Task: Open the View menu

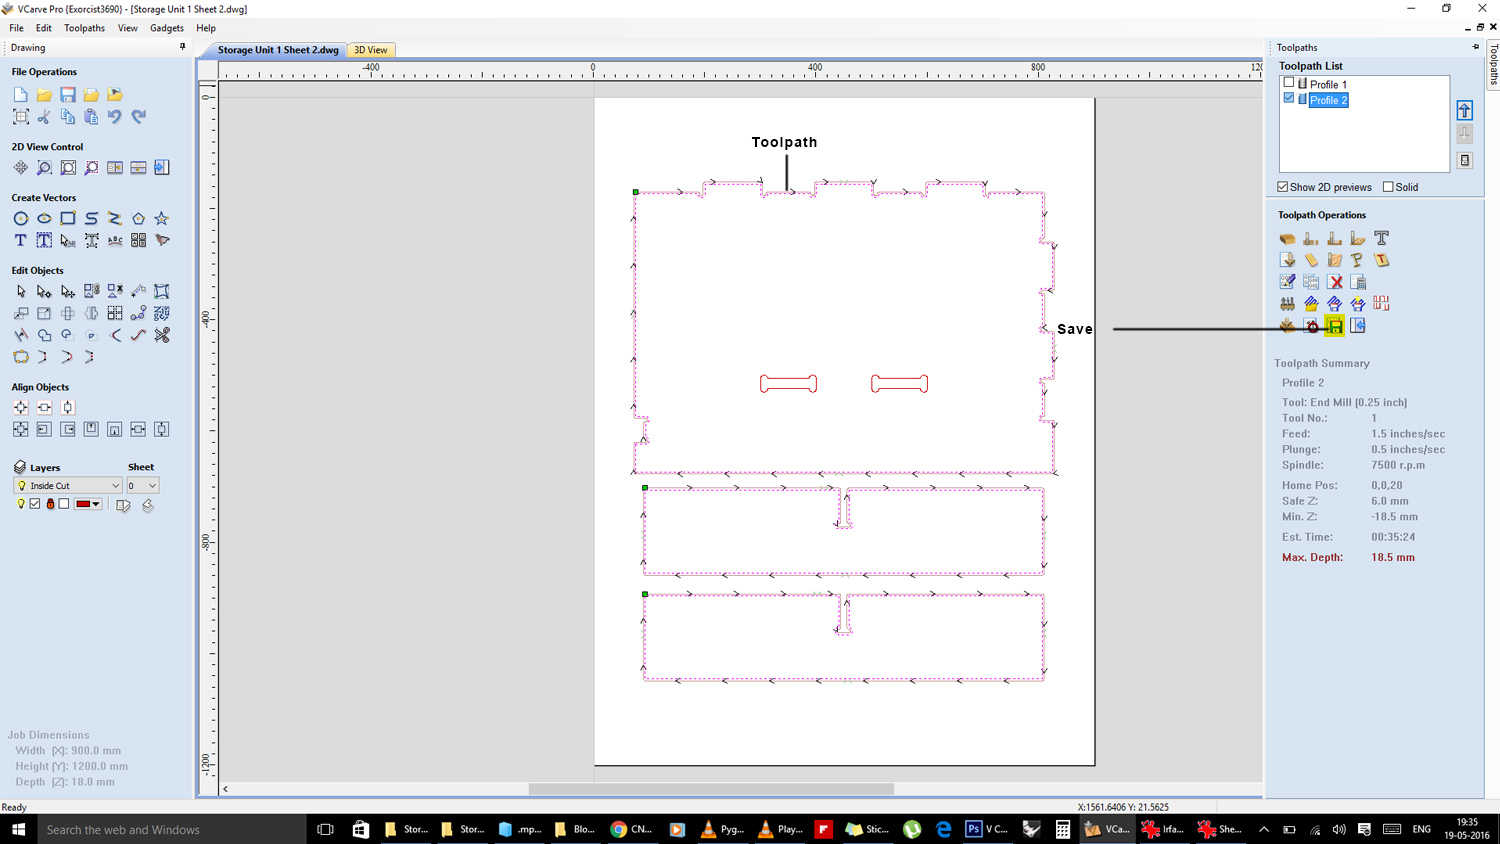Action: (128, 28)
